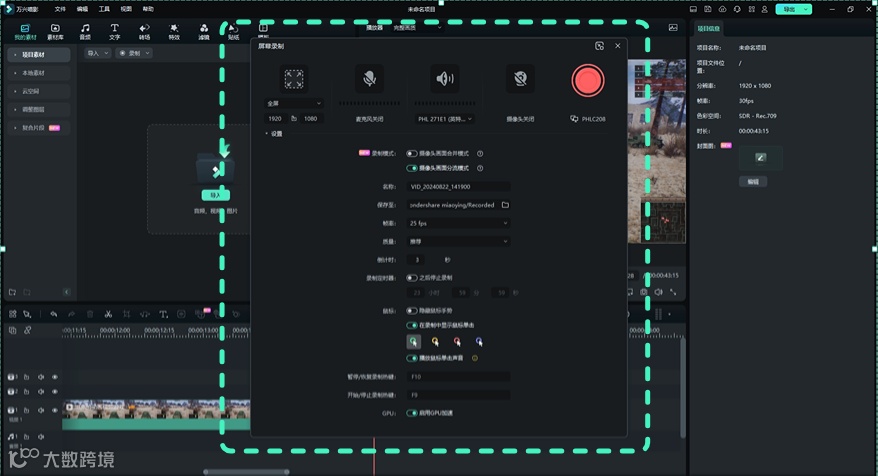Image resolution: width=878 pixels, height=476 pixels.
Task: Click the edit thumbnail pencil icon in project info
Action: [x=760, y=158]
